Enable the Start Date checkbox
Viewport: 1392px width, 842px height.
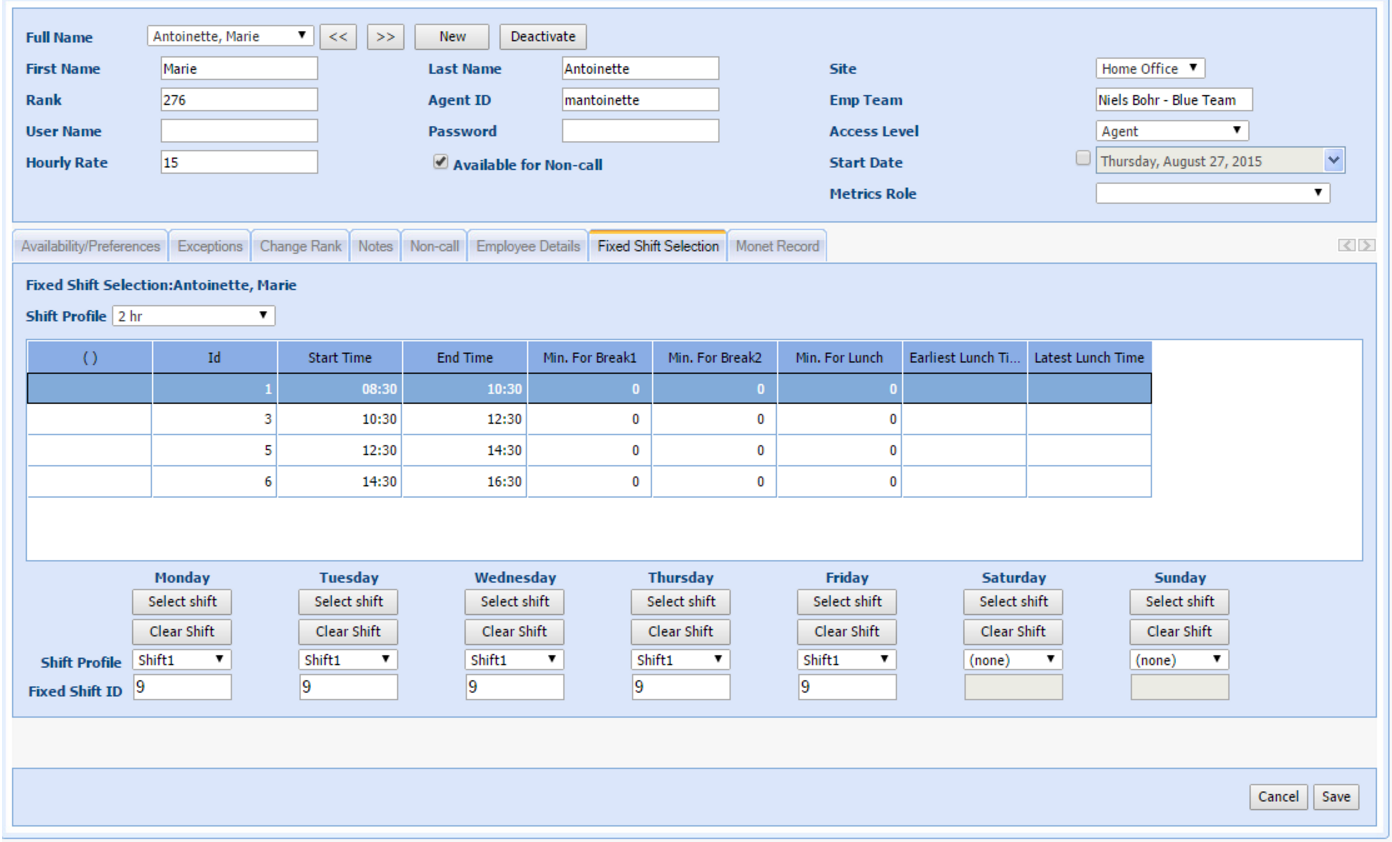pos(1083,158)
